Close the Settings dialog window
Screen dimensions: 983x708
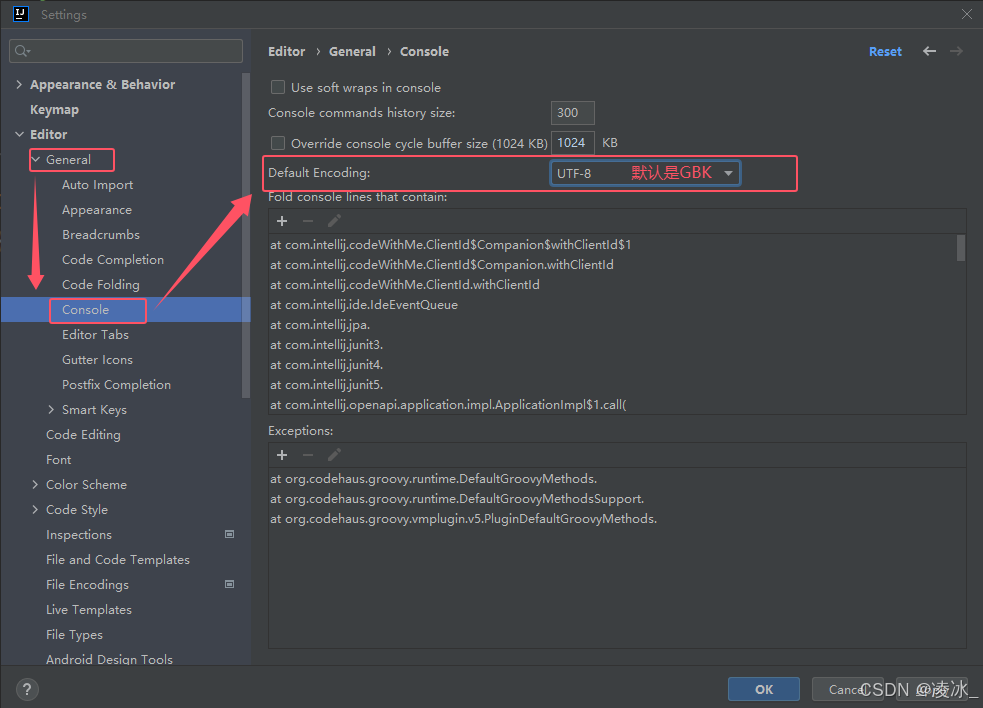click(x=967, y=14)
